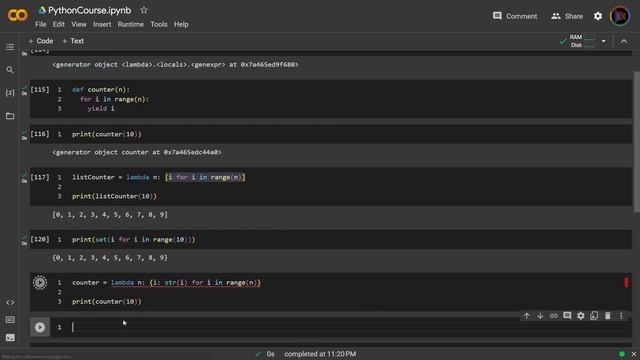Select execution count [120] cell

pyautogui.click(x=40, y=239)
